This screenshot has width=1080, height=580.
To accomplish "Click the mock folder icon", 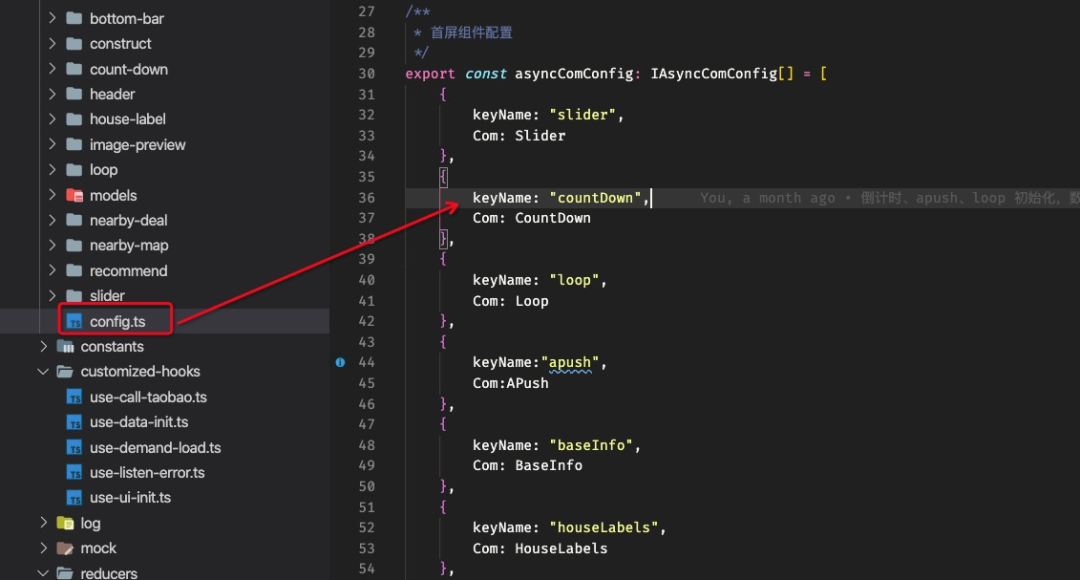I will [x=65, y=548].
